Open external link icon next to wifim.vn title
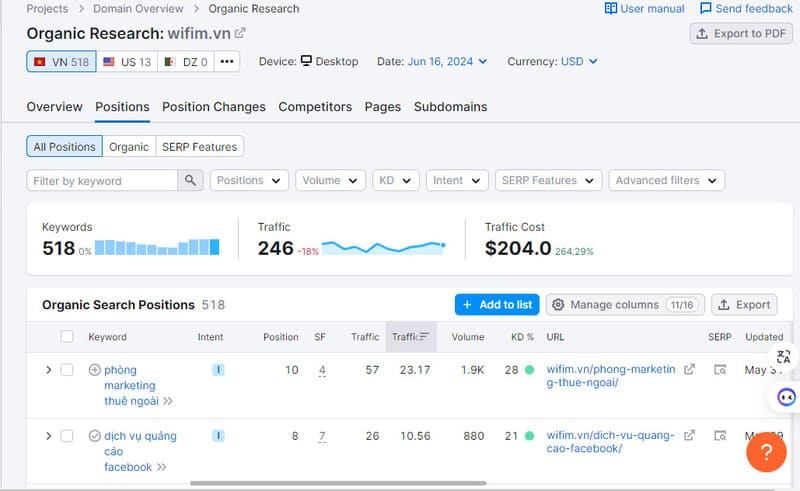The width and height of the screenshot is (800, 491). (240, 33)
